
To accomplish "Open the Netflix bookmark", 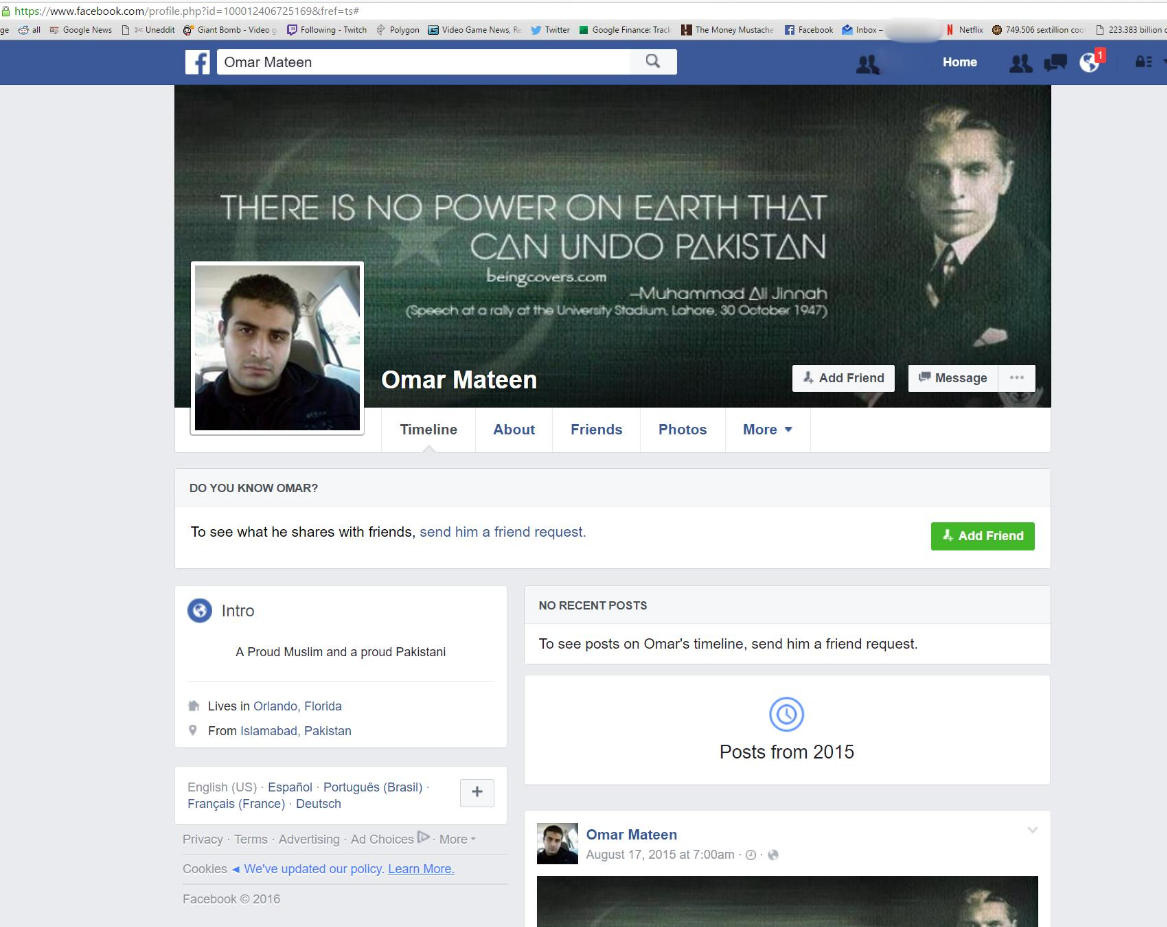I will point(965,30).
